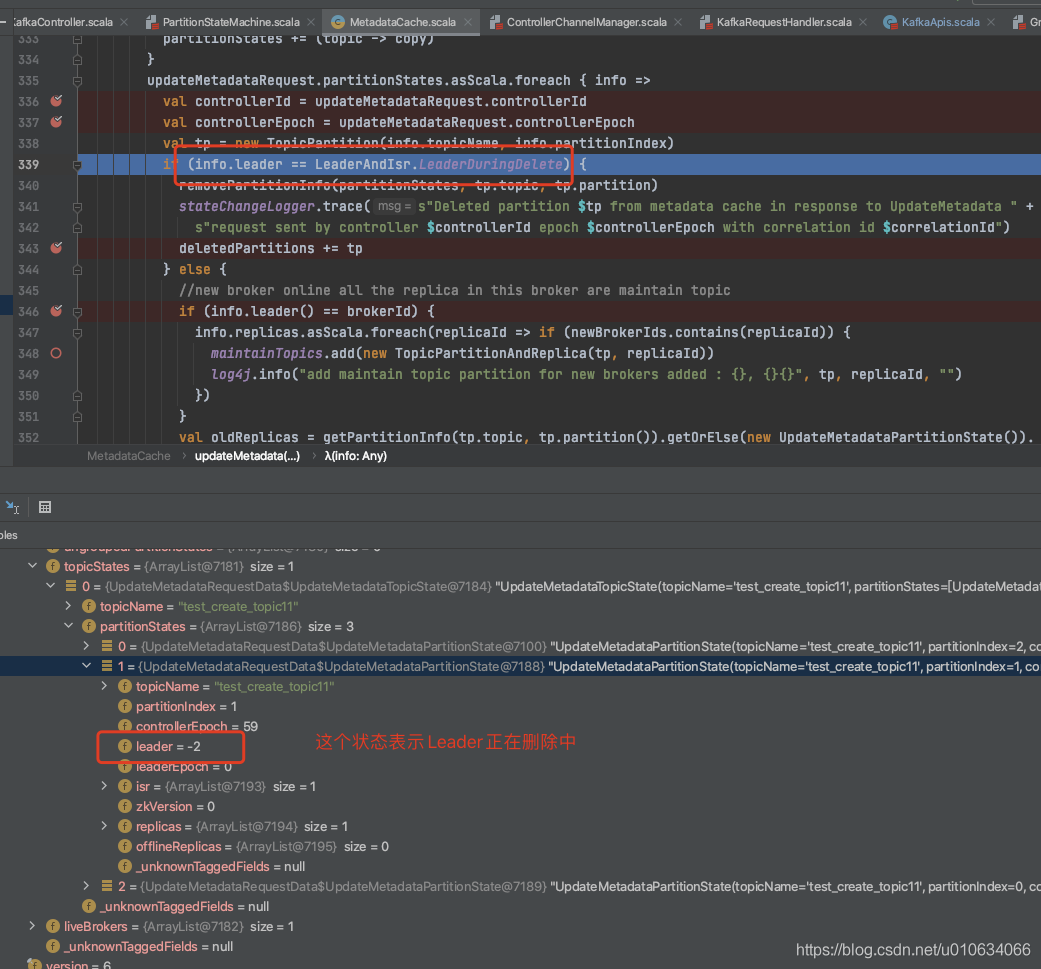Select the zkVersion = 0 field
Viewport: 1041px width, 969px height.
pos(175,806)
